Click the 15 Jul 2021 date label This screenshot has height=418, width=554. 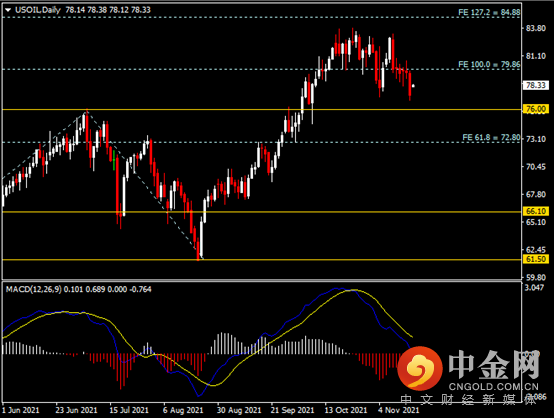(x=129, y=410)
